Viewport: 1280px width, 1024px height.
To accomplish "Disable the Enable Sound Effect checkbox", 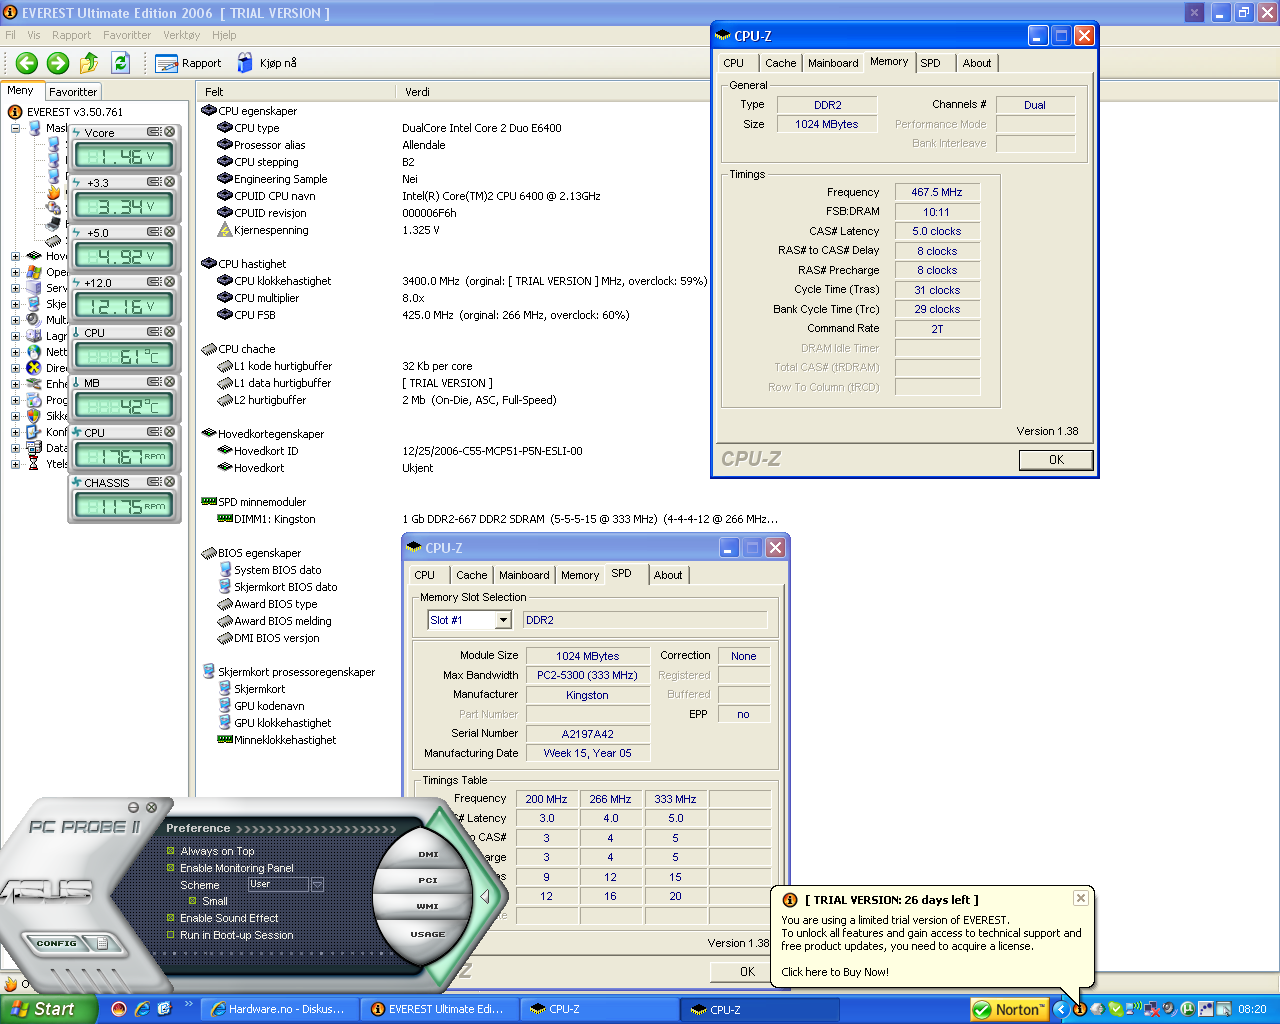I will tap(171, 918).
